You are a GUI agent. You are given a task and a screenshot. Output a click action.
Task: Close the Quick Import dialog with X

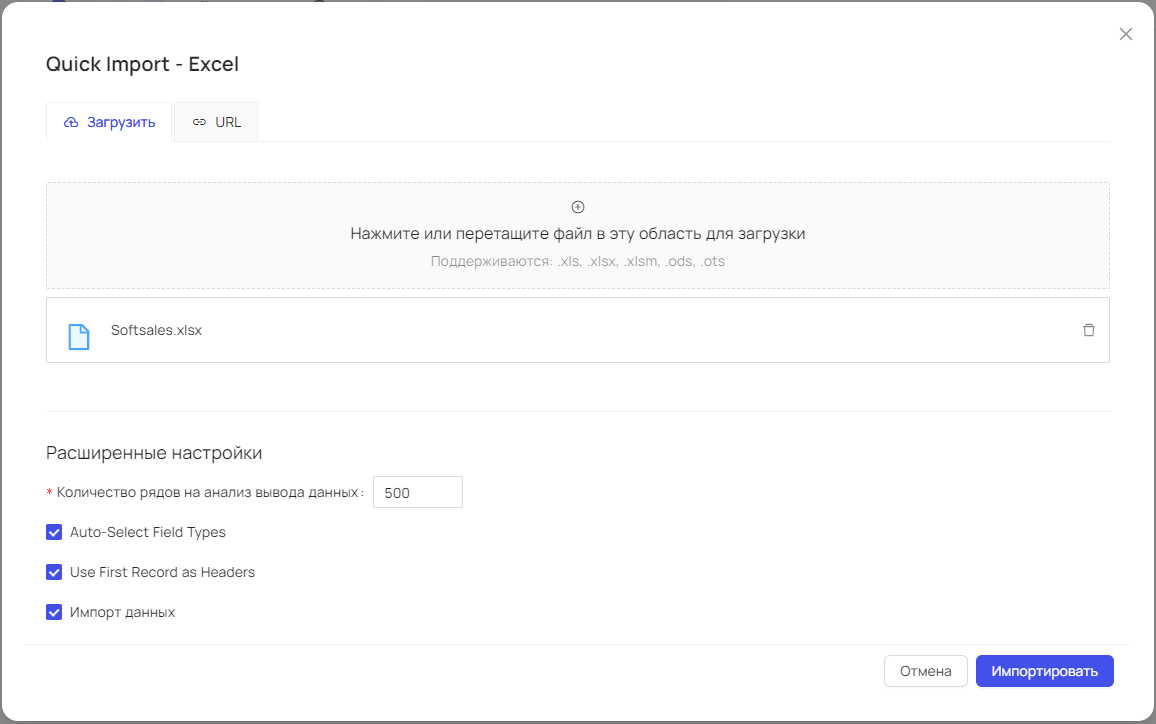pos(1125,34)
